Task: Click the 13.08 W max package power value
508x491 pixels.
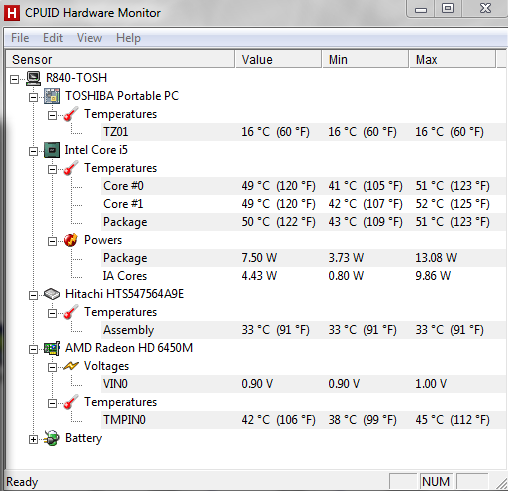Action: 436,258
